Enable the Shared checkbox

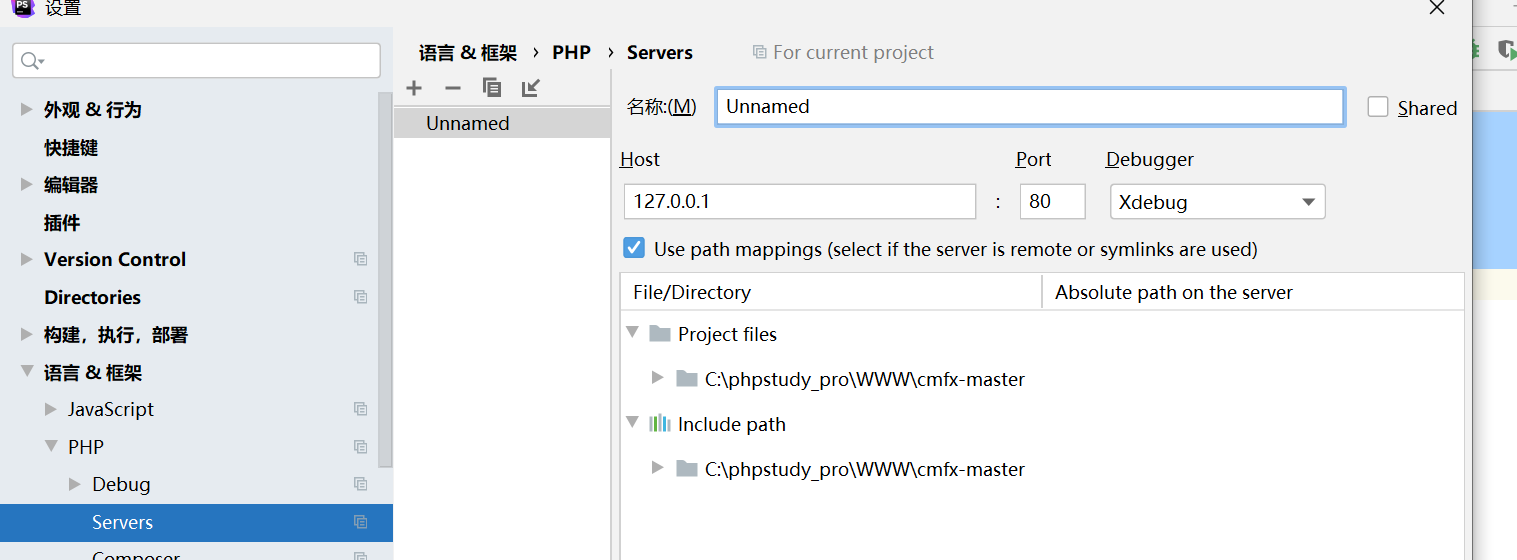click(1378, 107)
